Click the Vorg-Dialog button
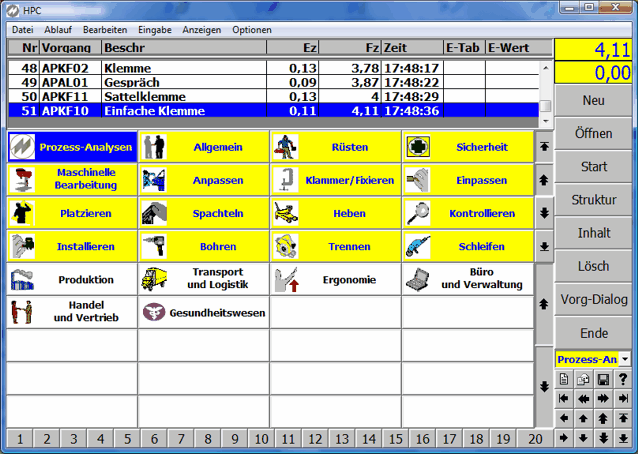638x454 pixels. [594, 298]
